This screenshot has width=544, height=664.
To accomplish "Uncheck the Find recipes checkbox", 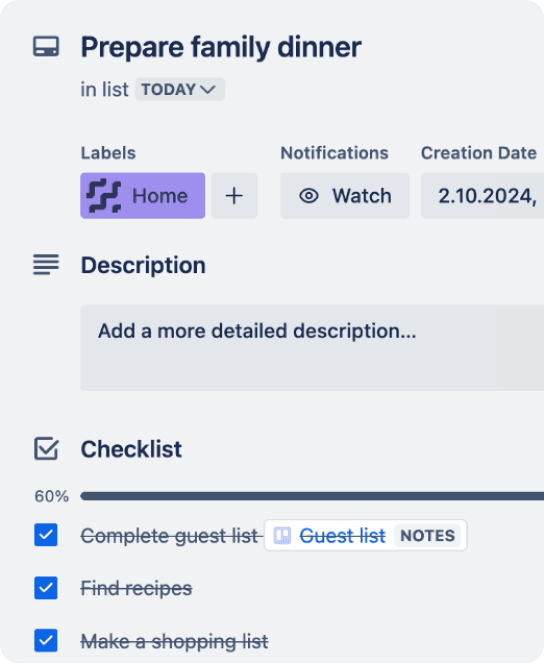I will click(x=46, y=588).
